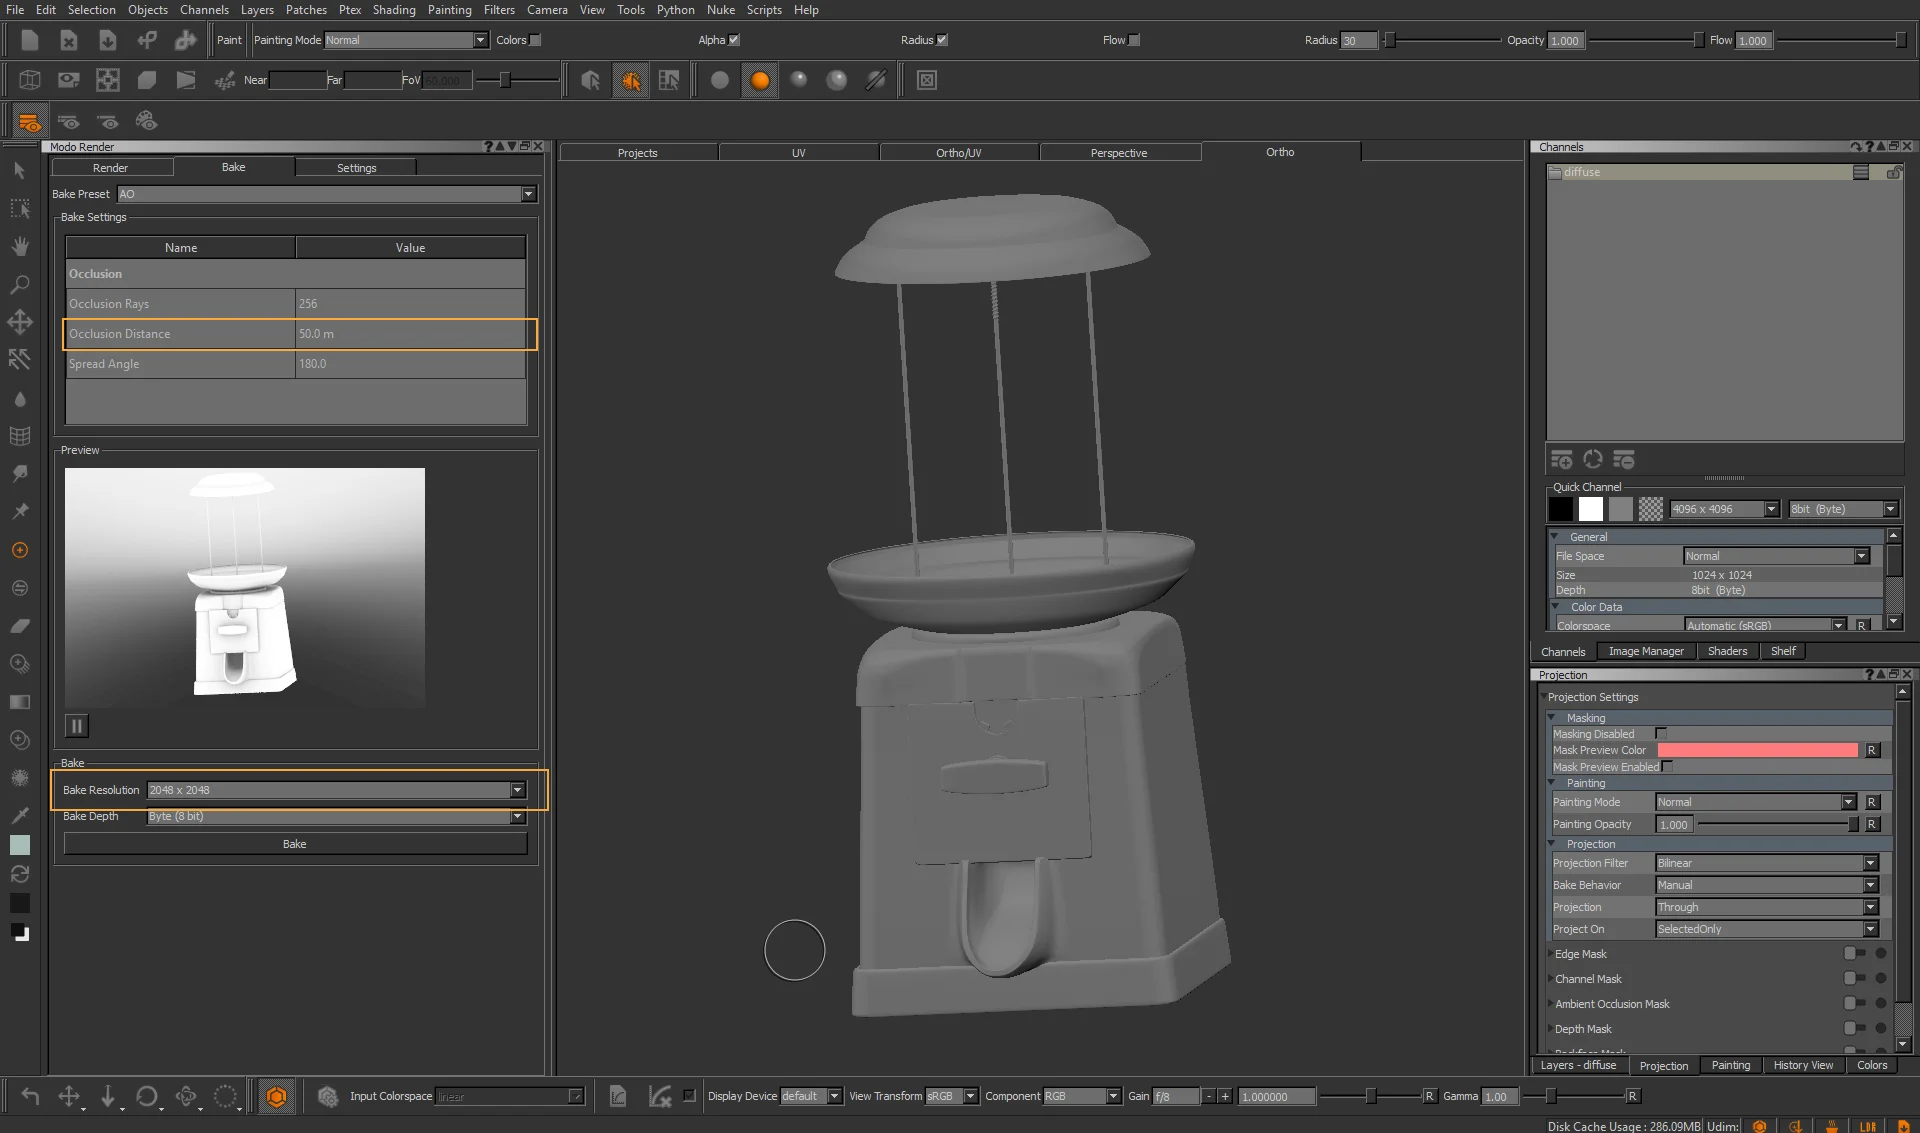
Task: Pause the bake preview rendering
Action: click(77, 726)
